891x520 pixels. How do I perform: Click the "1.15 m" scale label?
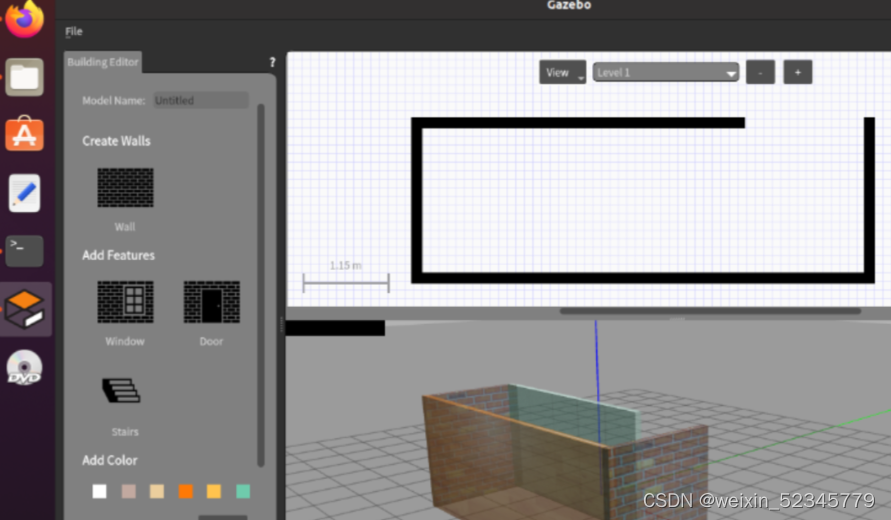tap(345, 265)
